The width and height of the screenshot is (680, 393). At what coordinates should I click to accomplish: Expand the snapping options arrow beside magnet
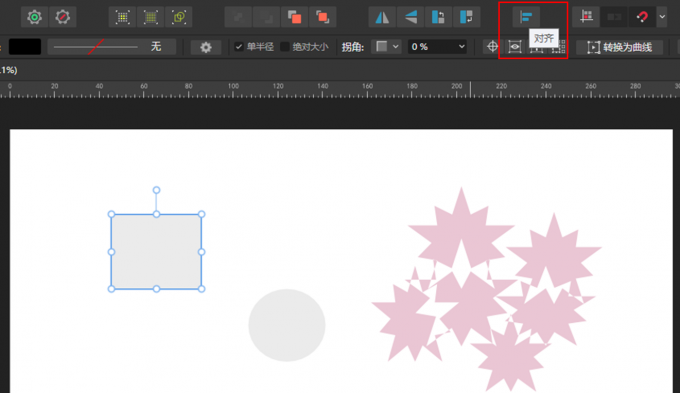coord(662,17)
